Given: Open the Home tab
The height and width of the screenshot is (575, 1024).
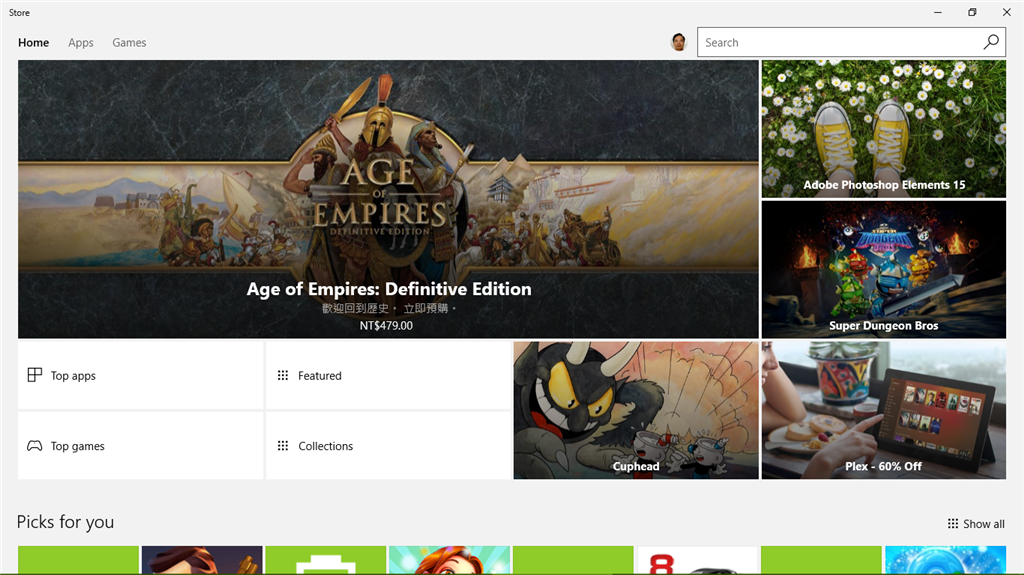Looking at the screenshot, I should click(x=33, y=42).
